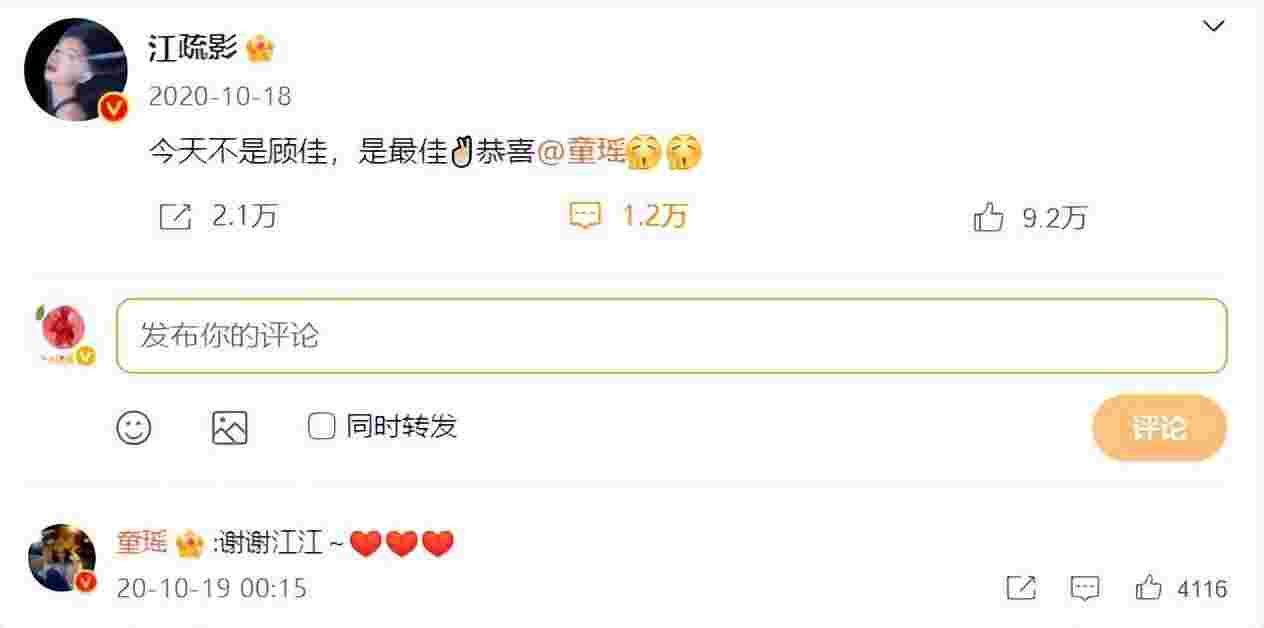Viewport: 1264px width, 628px height.
Task: Like 童瑶's comment with 4116 likes
Action: tap(1149, 588)
